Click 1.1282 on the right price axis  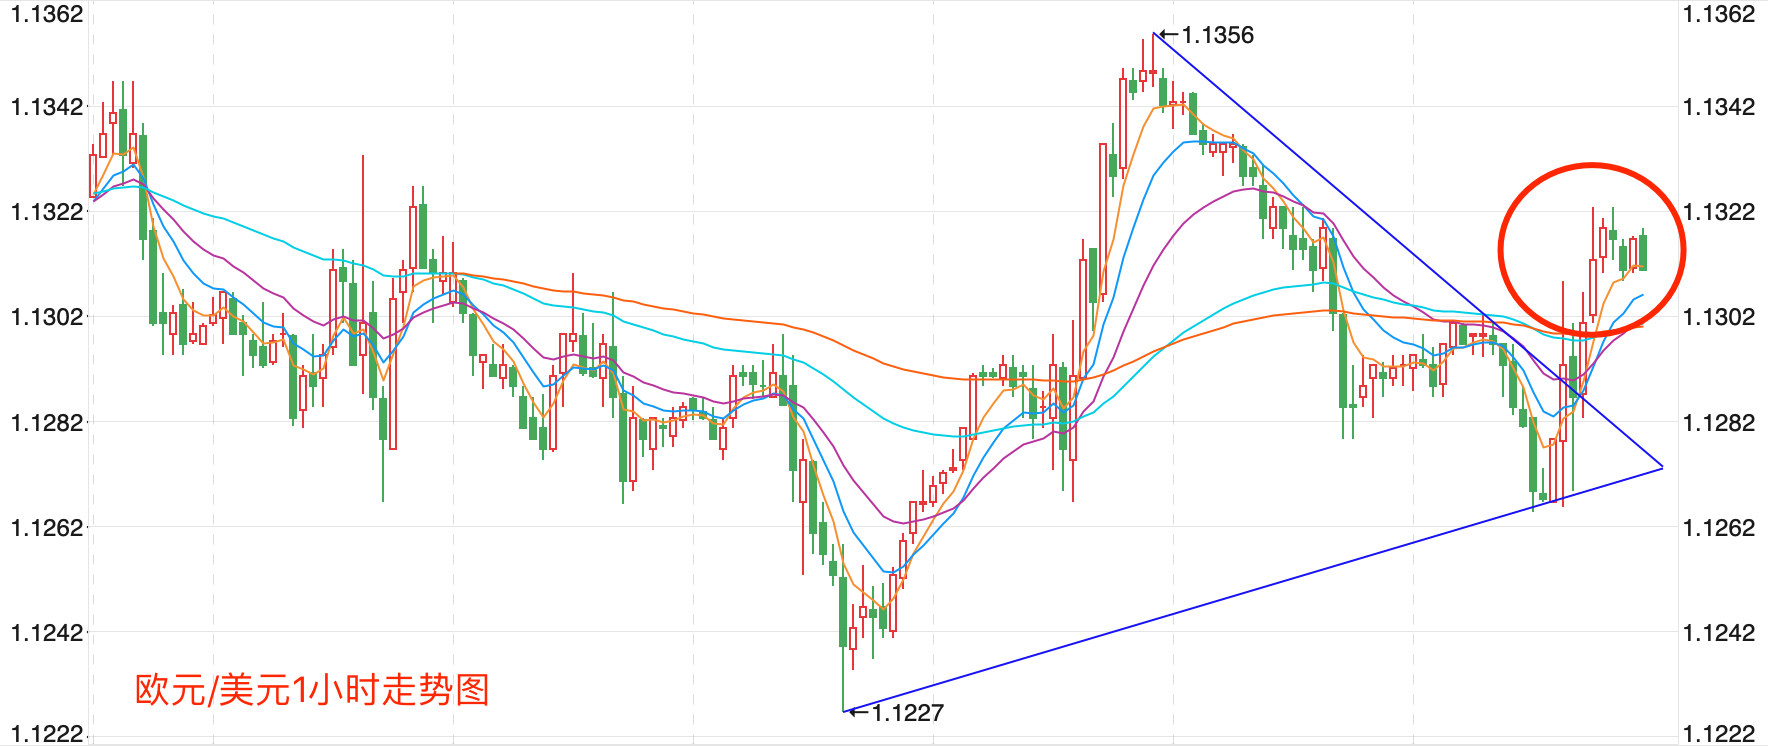1719,423
